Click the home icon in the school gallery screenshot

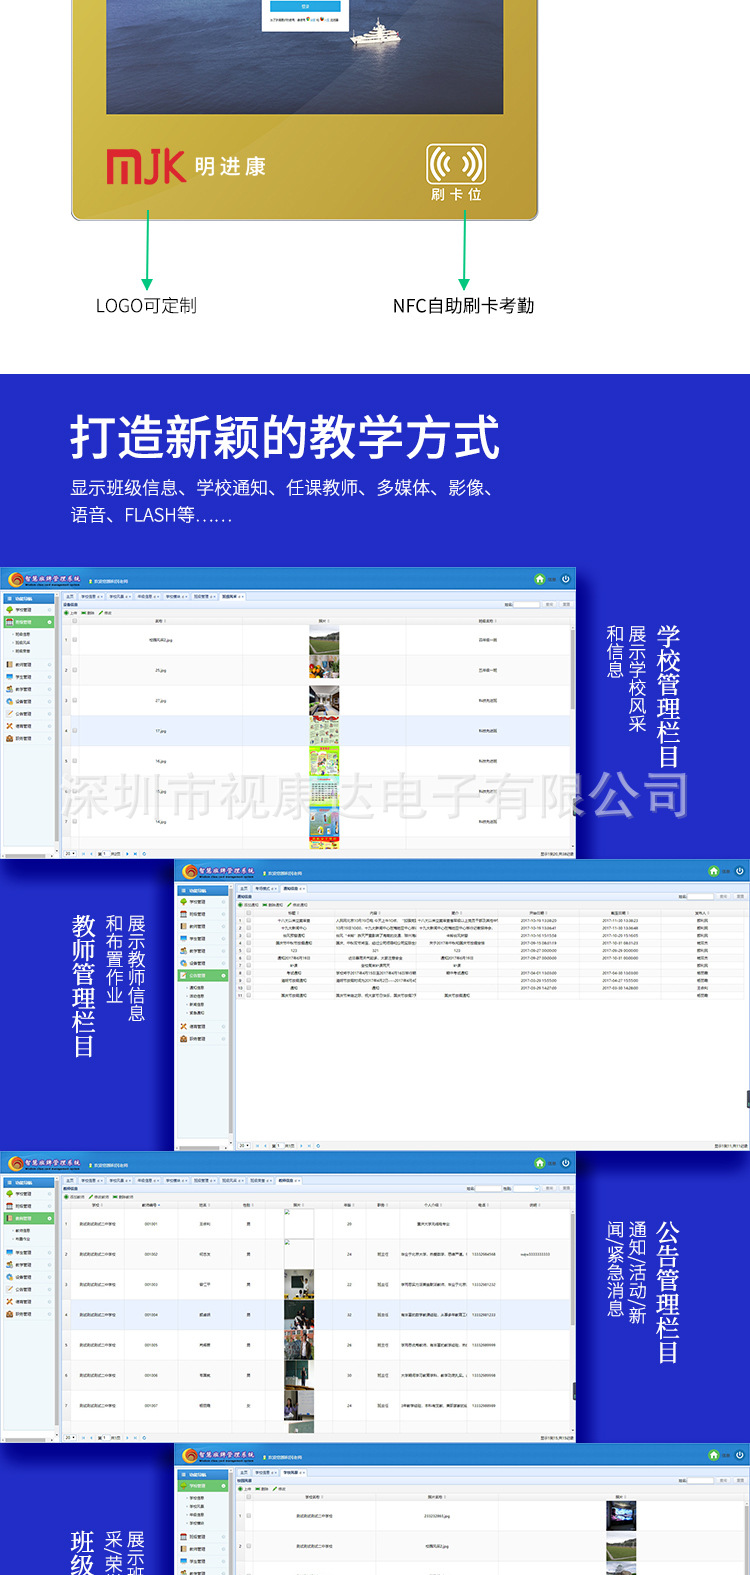point(540,578)
